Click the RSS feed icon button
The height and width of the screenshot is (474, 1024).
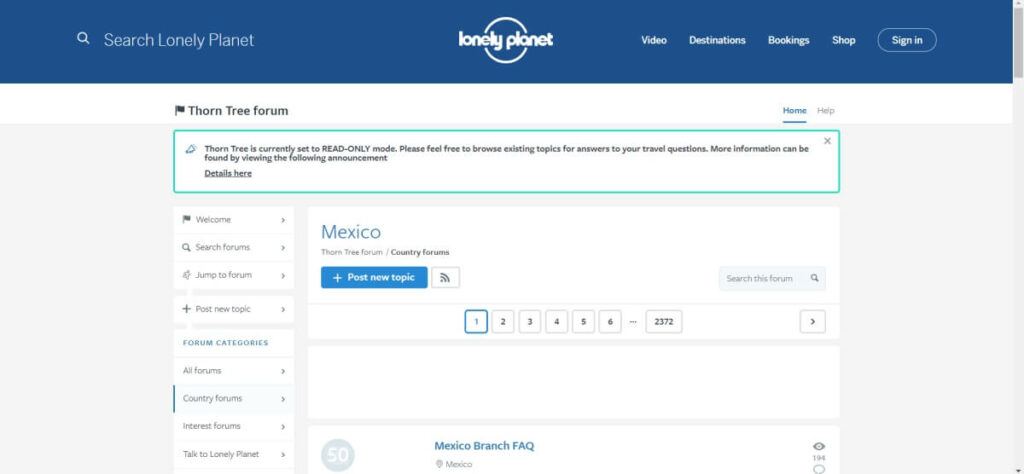pyautogui.click(x=445, y=277)
